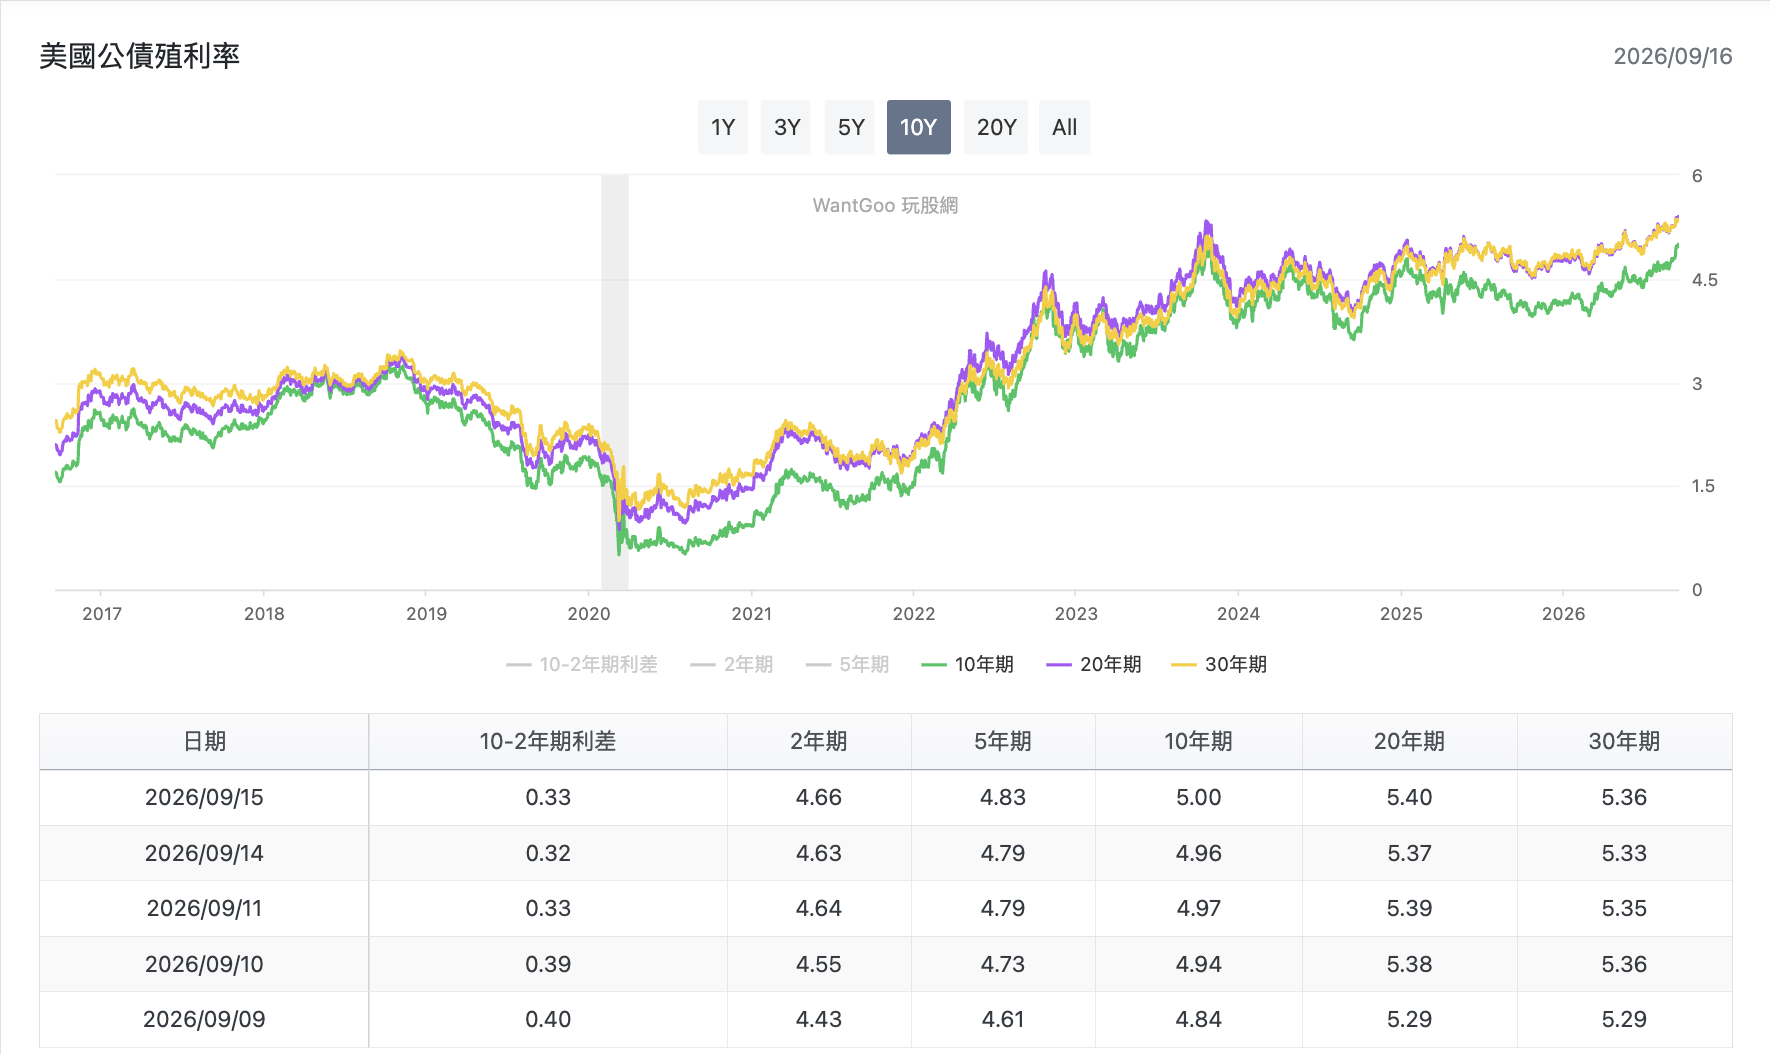1770x1054 pixels.
Task: Click the 4.55 two-year yield value
Action: coord(819,964)
